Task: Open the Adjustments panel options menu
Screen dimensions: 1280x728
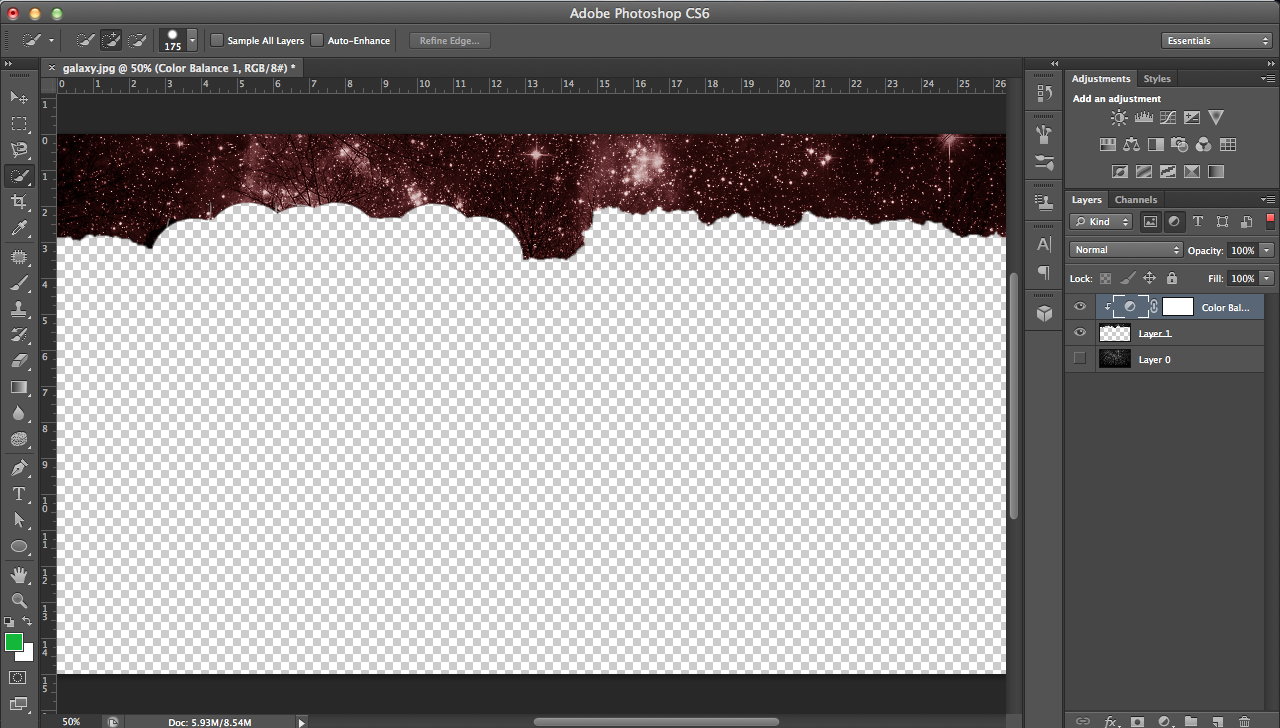Action: [1268, 78]
